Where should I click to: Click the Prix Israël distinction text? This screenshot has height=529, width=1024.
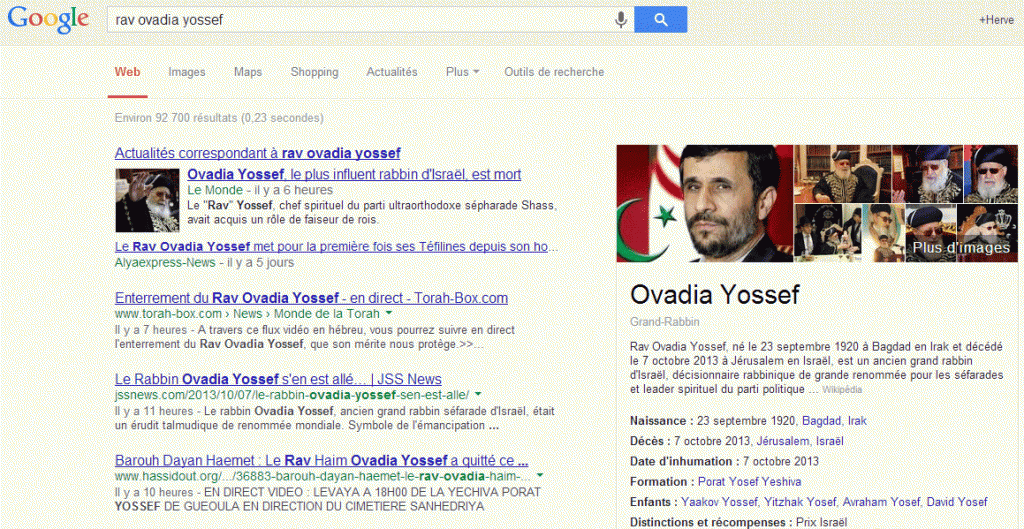[x=822, y=522]
